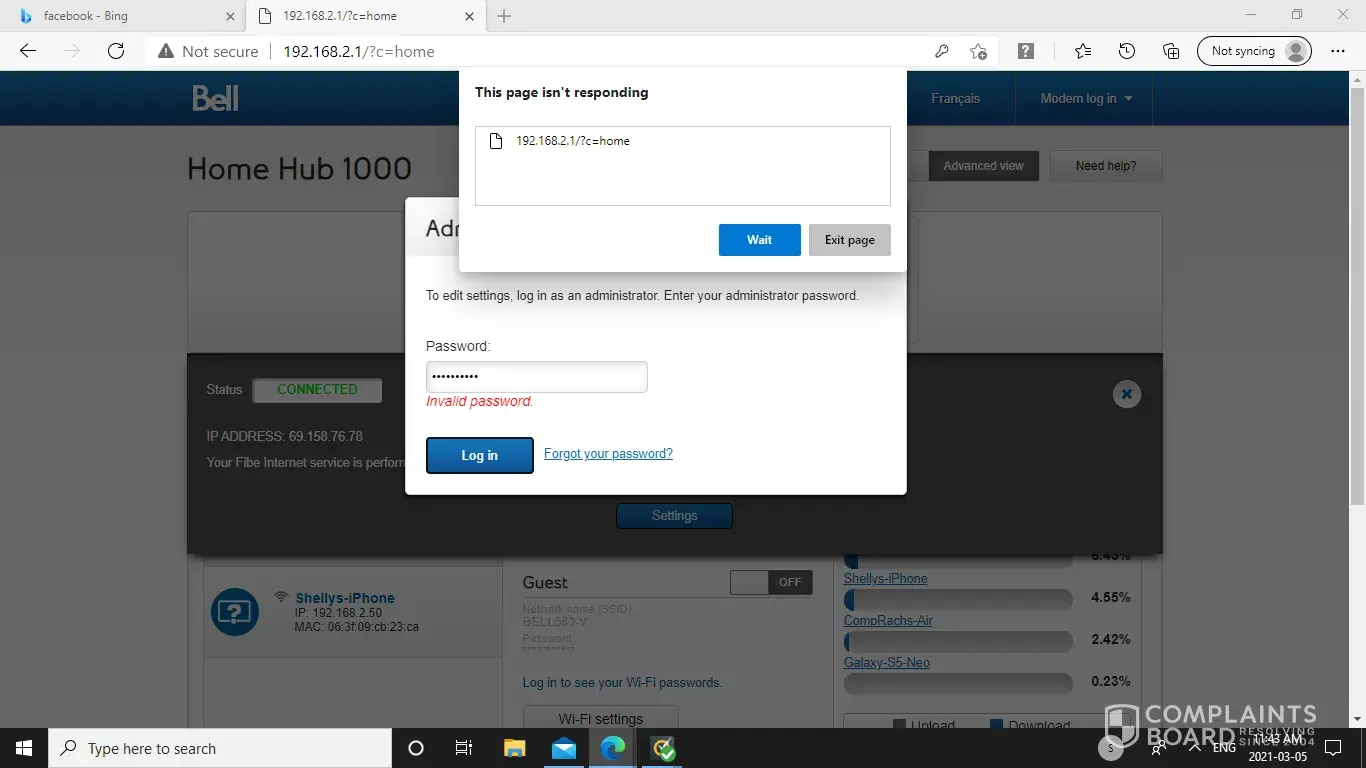
Task: Add this page to favorites with the star icon
Action: pos(978,52)
